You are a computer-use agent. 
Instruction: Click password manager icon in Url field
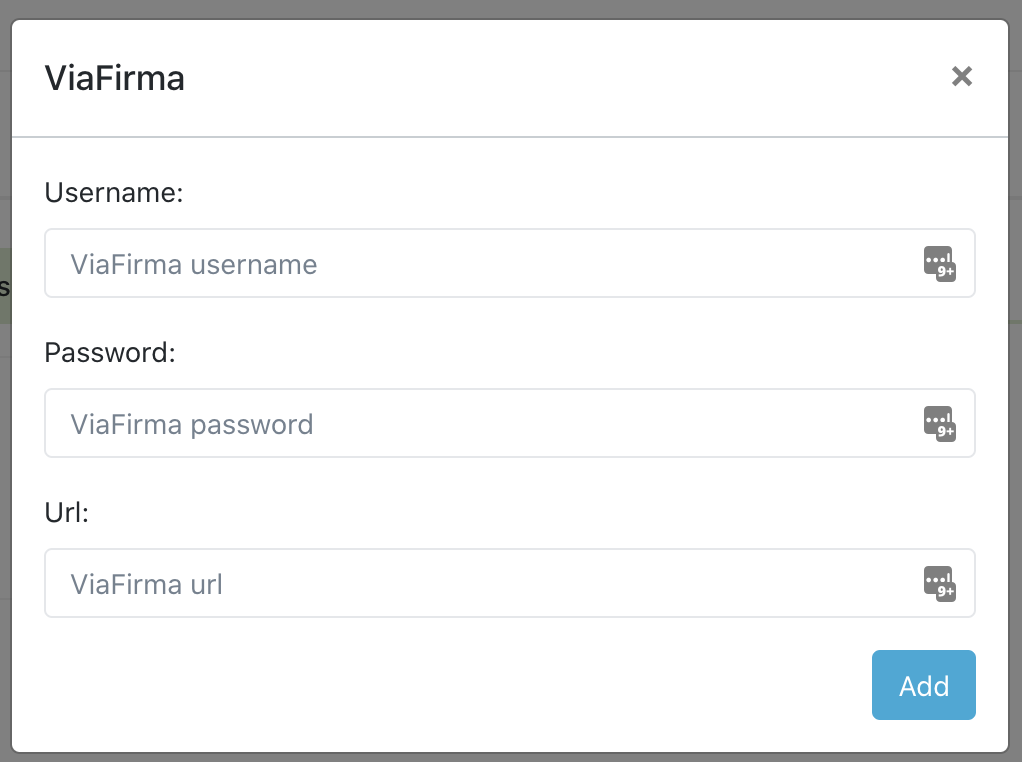coord(939,584)
